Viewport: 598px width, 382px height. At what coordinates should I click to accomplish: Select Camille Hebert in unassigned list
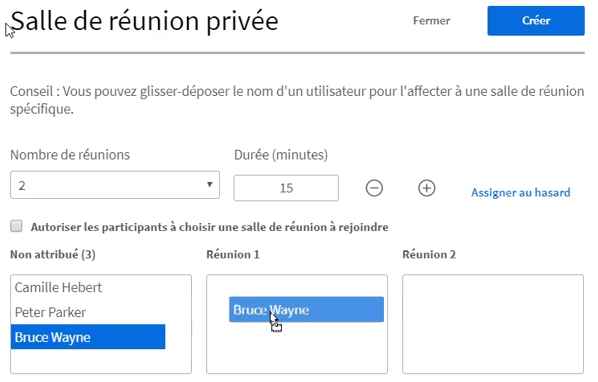point(58,287)
